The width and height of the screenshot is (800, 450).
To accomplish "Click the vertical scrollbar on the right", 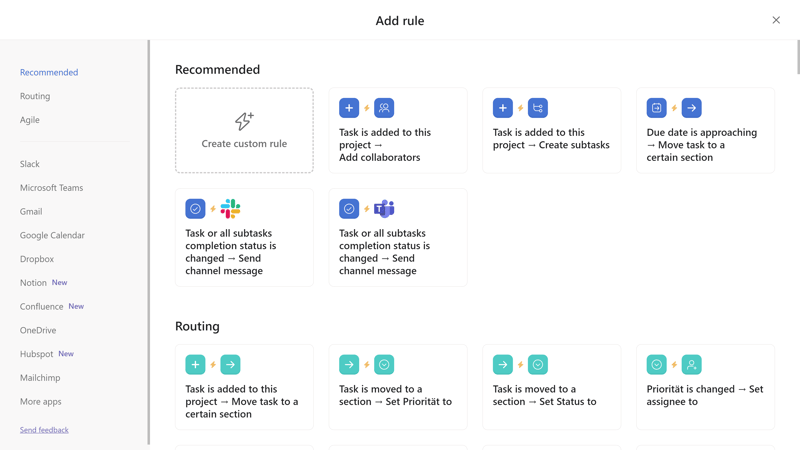I will click(x=797, y=57).
